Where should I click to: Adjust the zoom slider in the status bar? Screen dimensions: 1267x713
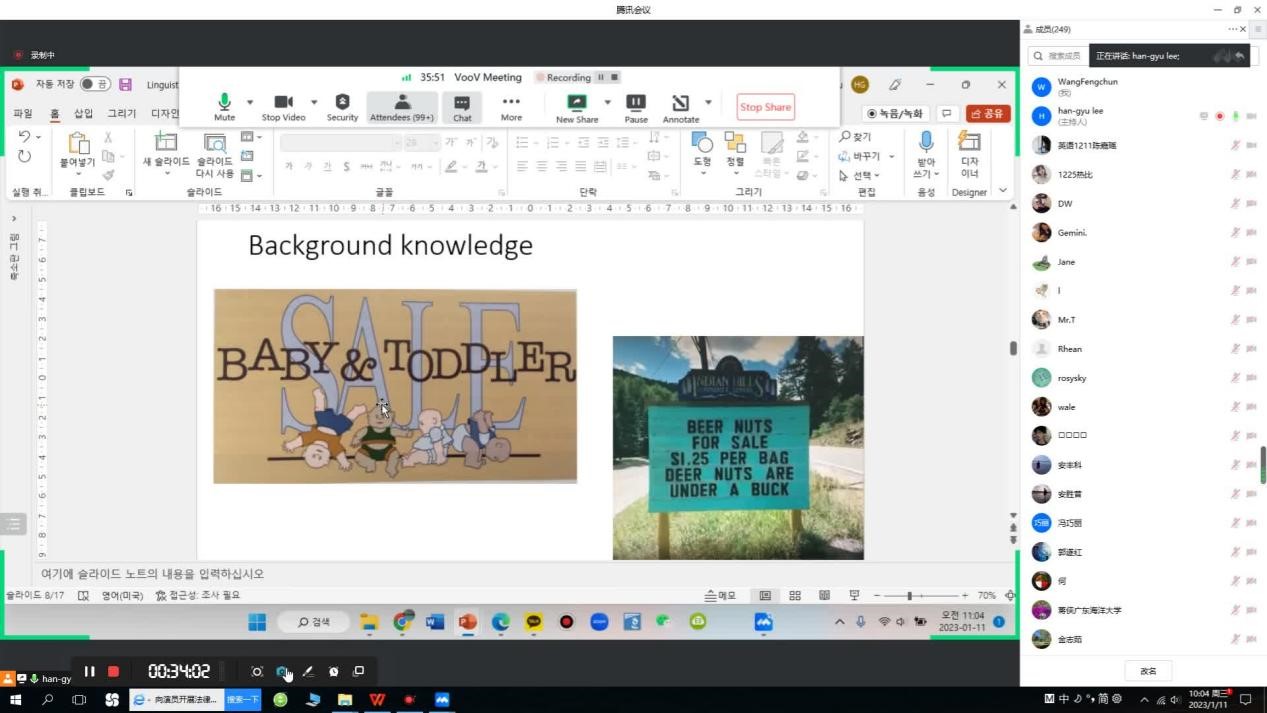pos(909,596)
